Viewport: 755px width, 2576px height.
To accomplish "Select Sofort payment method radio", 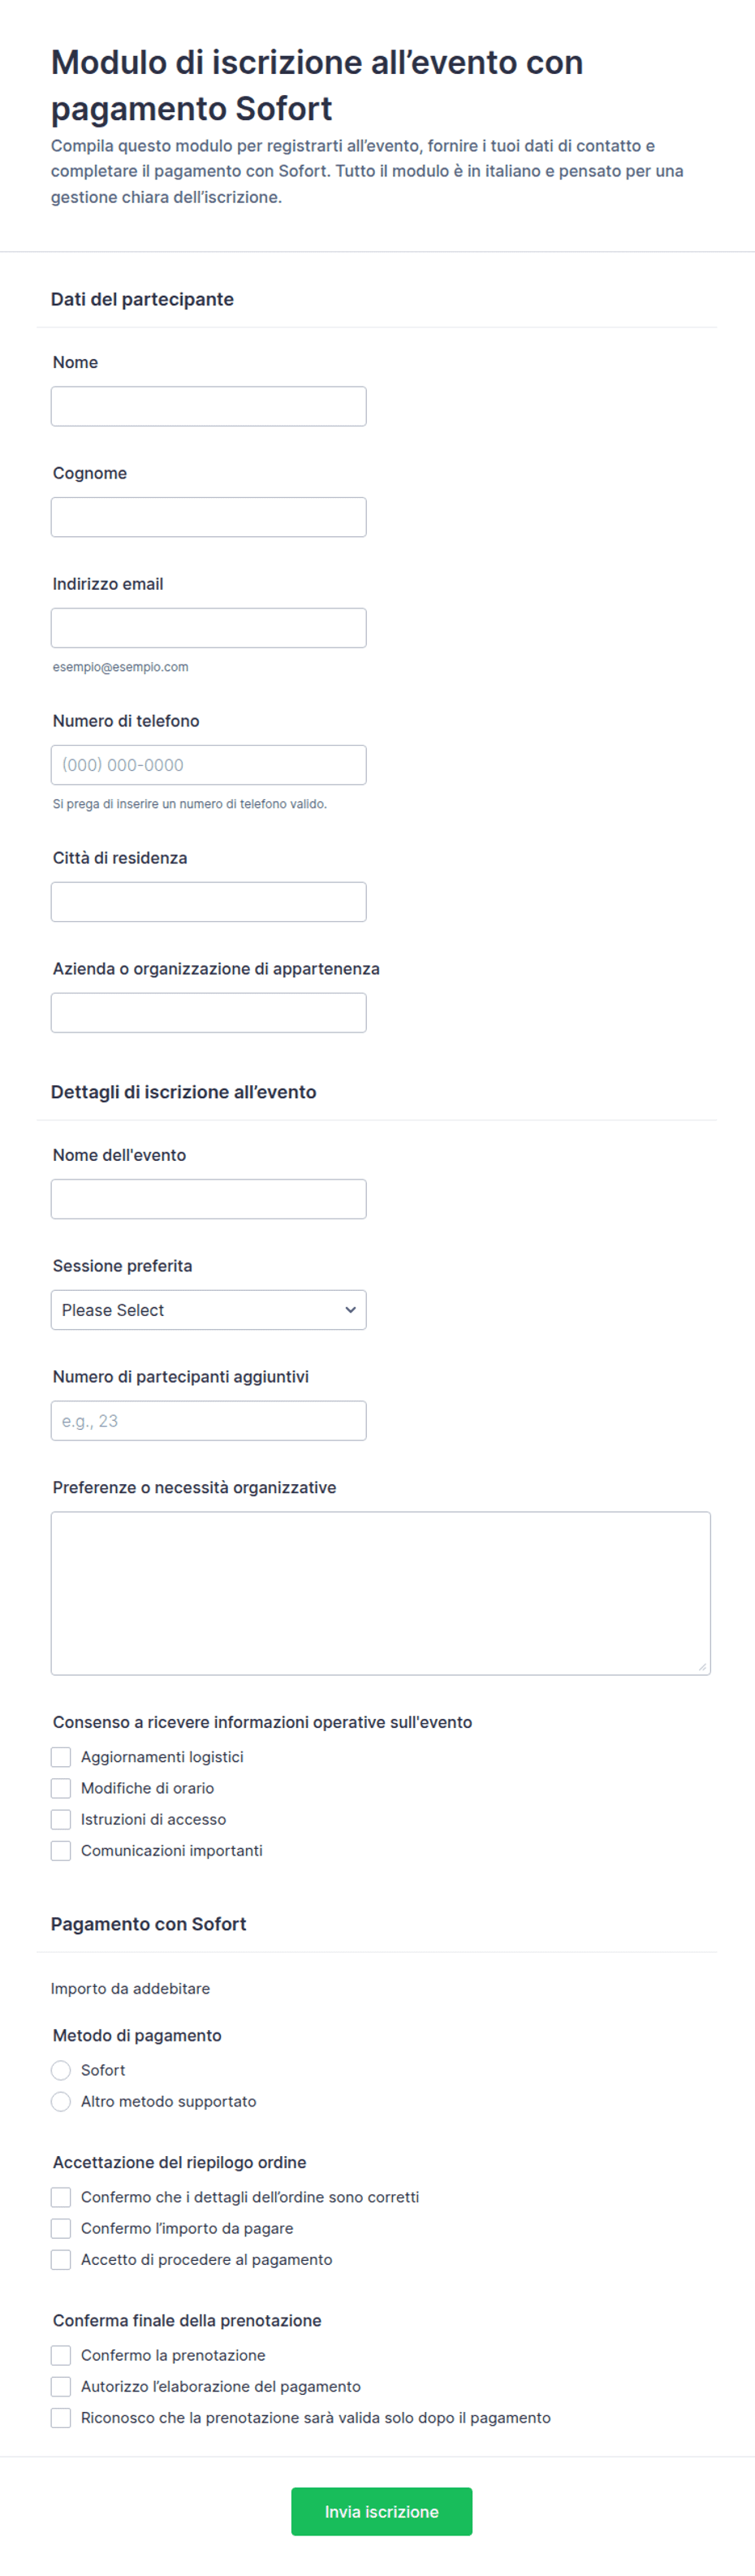I will [x=61, y=2070].
